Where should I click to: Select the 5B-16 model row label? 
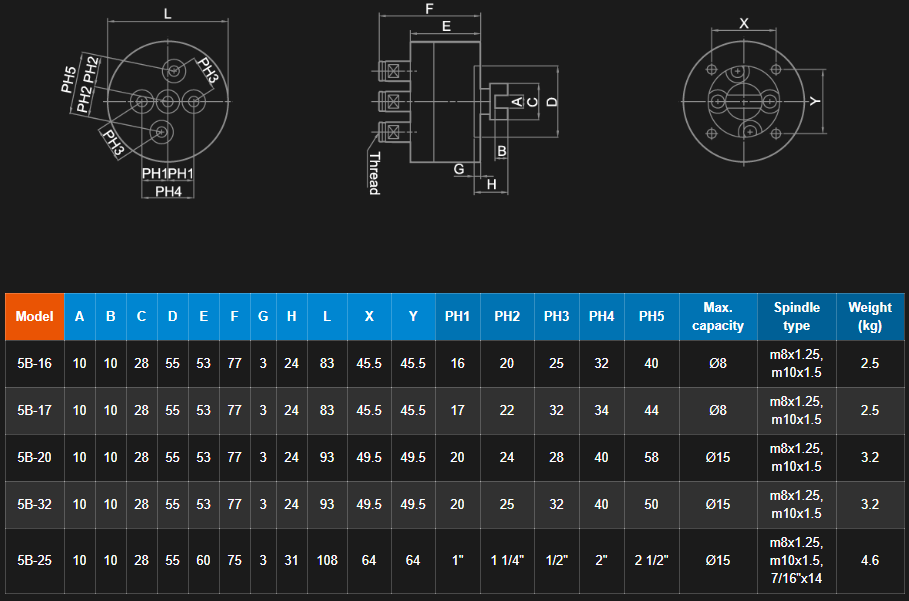34,364
